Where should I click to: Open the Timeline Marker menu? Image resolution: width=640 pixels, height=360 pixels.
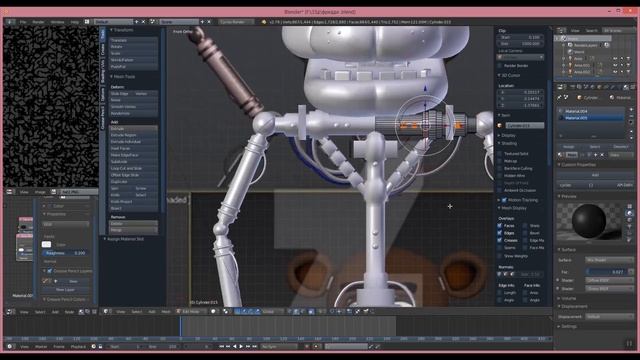[x=41, y=347]
